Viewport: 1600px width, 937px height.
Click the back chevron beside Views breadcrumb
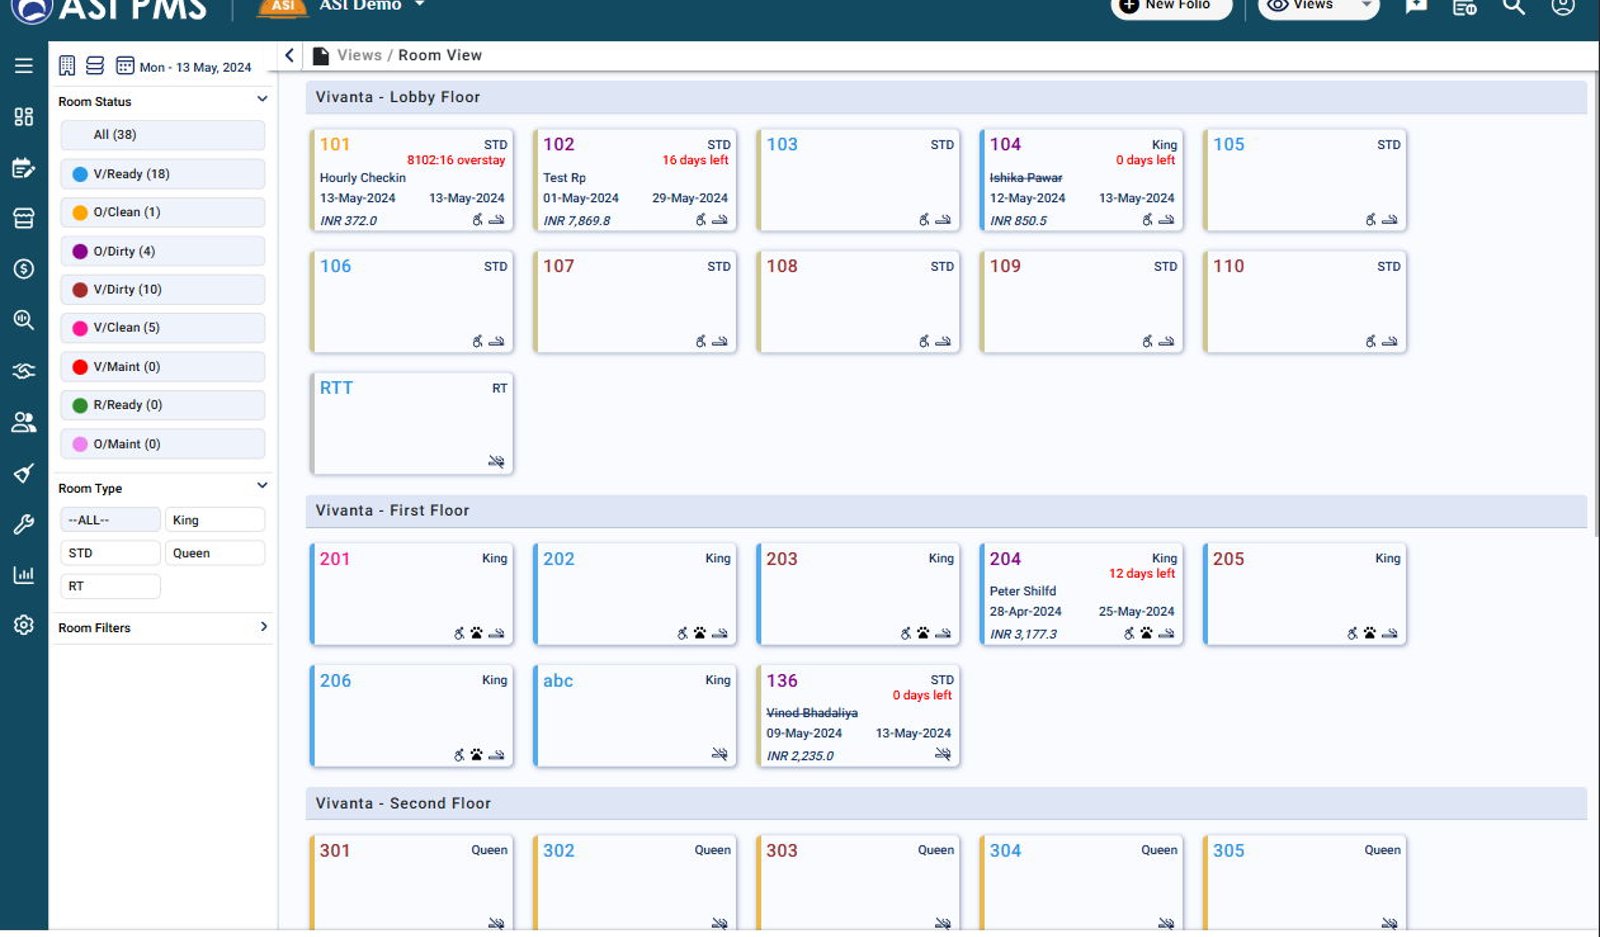(289, 55)
